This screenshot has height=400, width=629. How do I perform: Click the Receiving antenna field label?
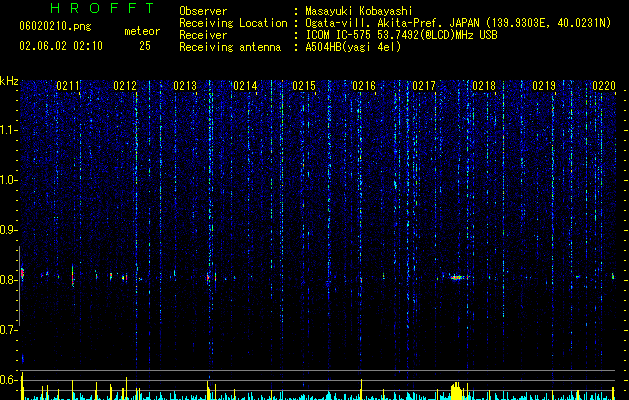(x=230, y=47)
